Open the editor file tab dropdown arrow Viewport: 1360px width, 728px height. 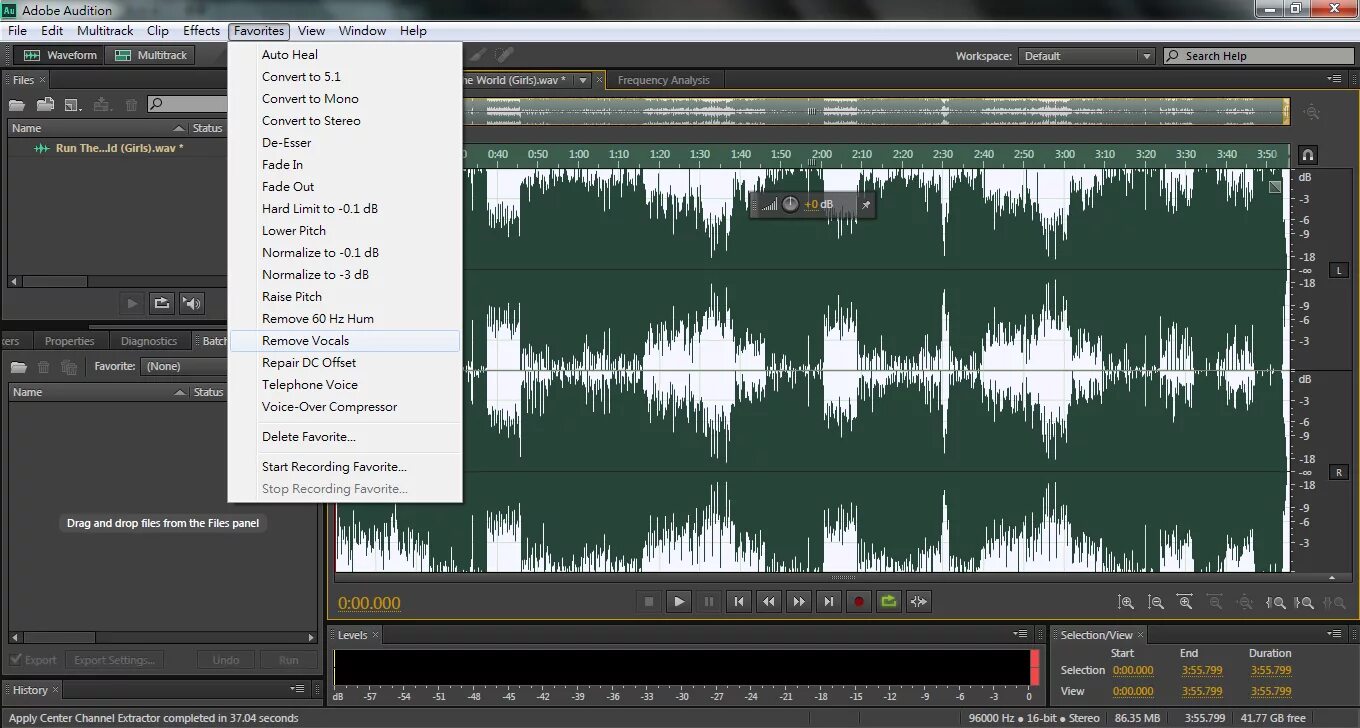[x=583, y=80]
